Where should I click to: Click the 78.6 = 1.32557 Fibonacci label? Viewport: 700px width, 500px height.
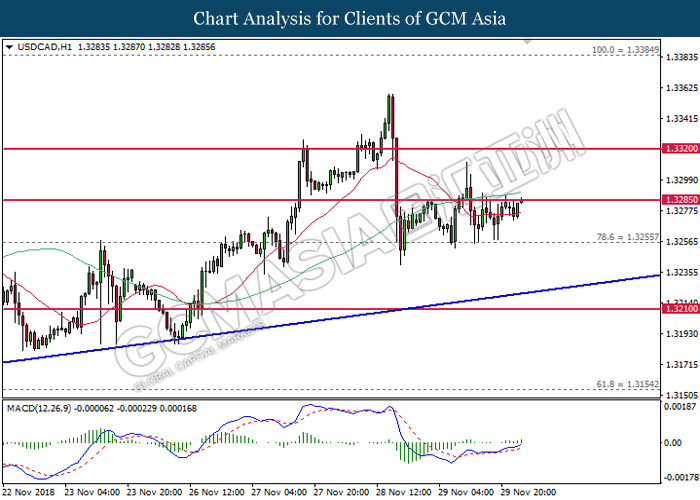(x=628, y=237)
